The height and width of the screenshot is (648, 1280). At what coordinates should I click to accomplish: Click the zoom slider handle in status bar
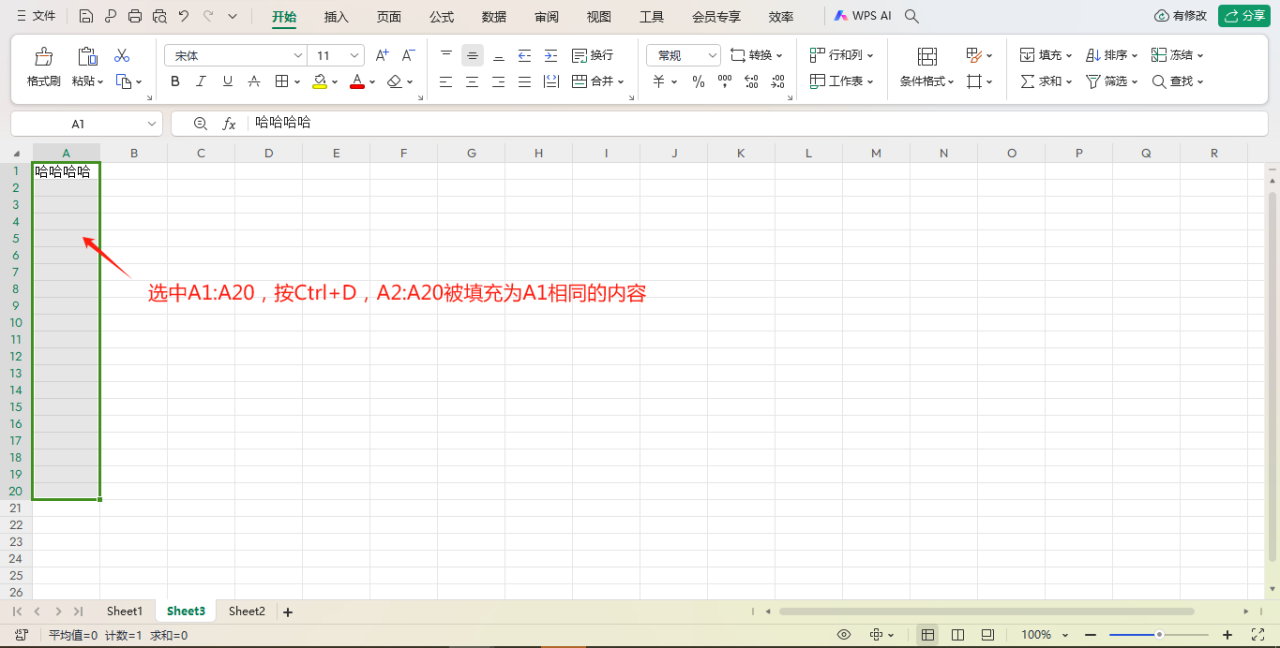tap(1159, 635)
